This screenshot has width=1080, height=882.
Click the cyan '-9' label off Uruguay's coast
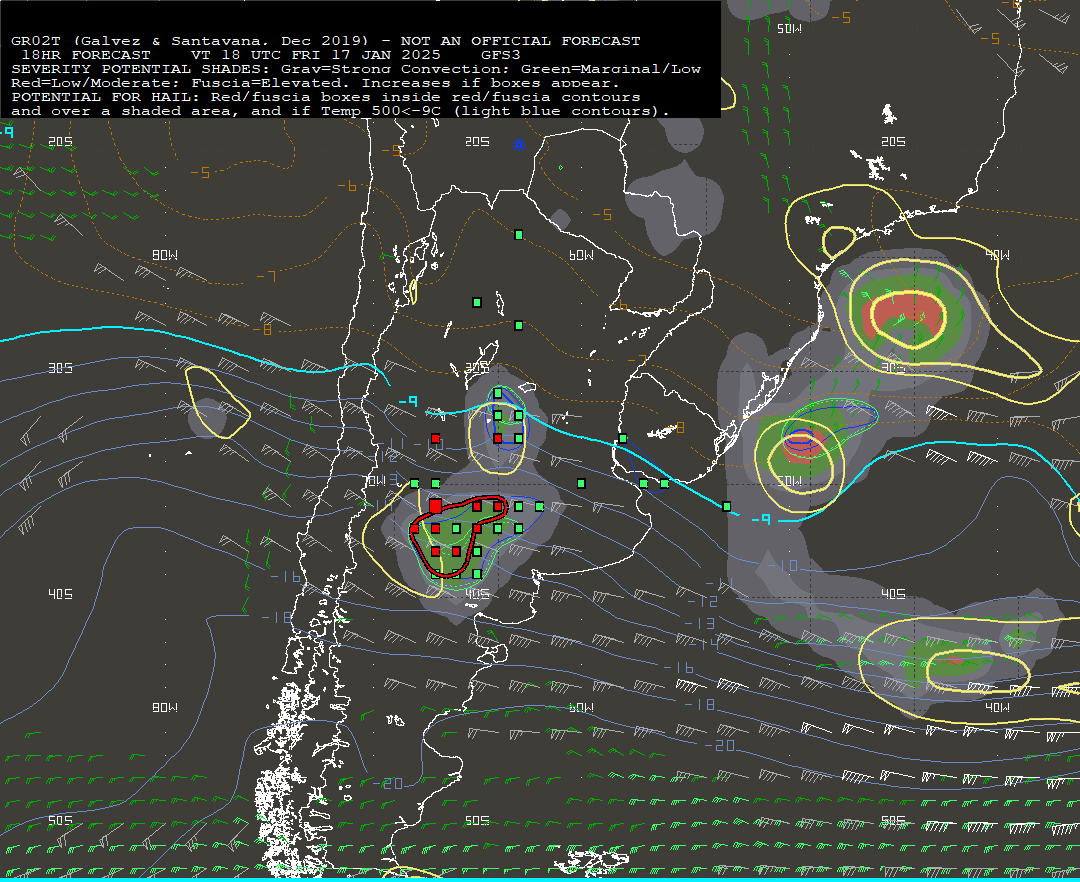[x=760, y=519]
